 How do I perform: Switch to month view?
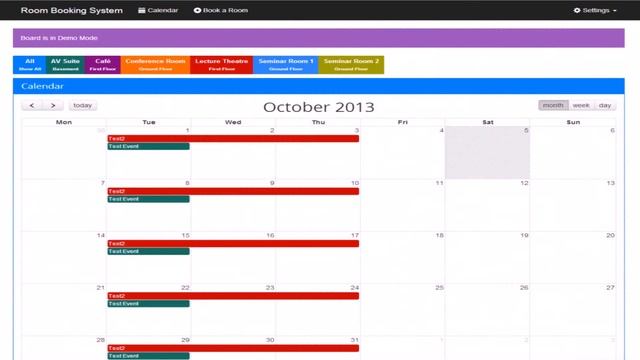(553, 105)
